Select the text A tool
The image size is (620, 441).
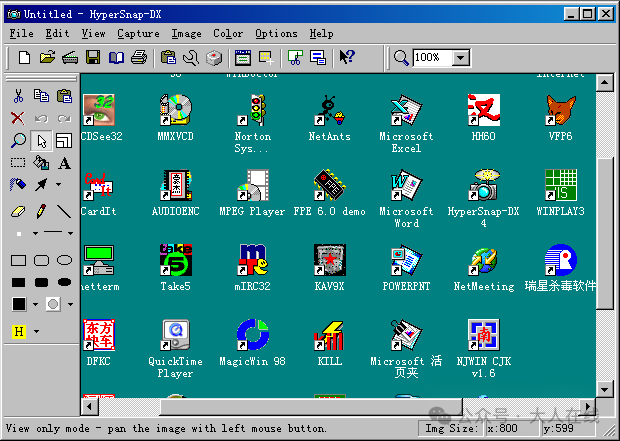[64, 163]
